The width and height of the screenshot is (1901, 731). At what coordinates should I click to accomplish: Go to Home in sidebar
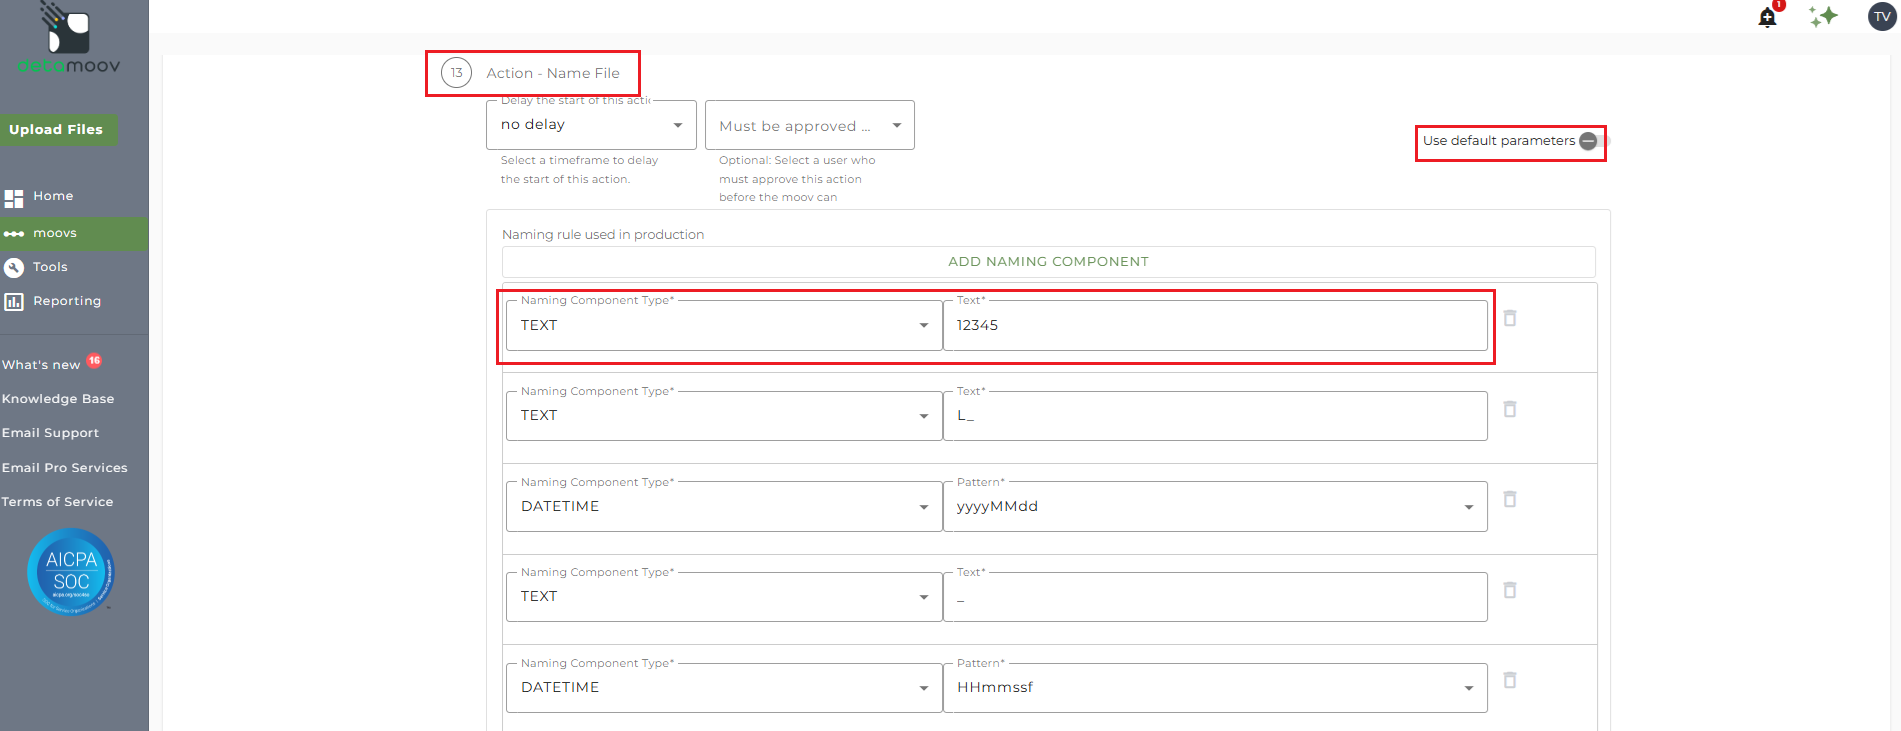[52, 196]
